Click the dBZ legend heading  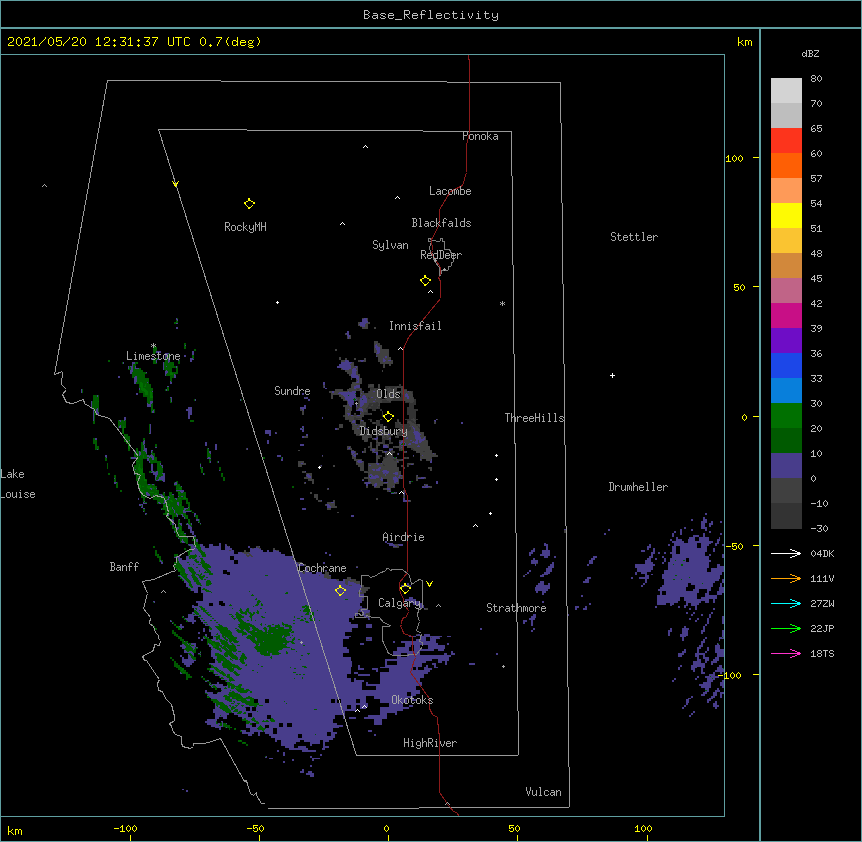click(810, 53)
